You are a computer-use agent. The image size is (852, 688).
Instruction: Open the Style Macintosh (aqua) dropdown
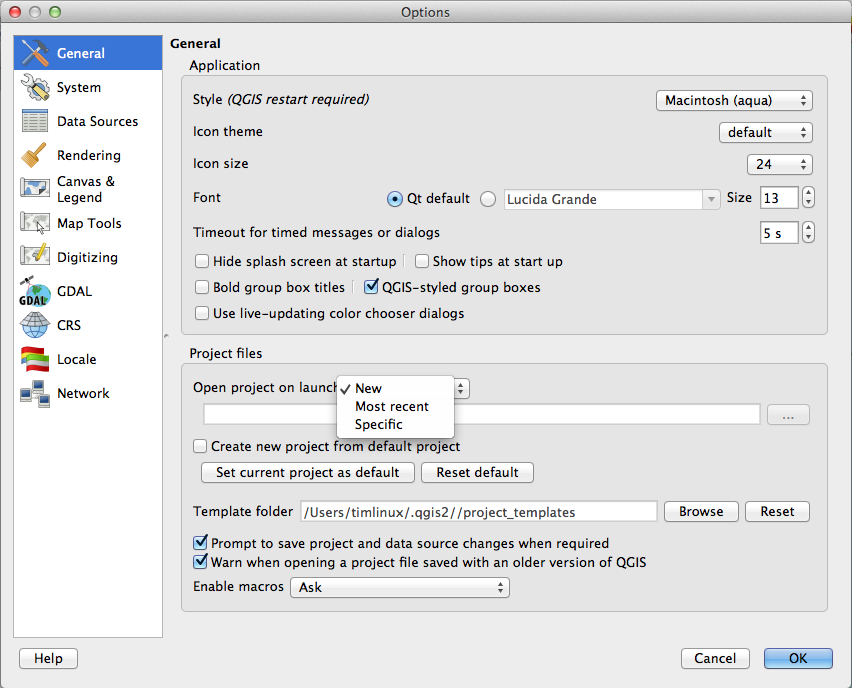[x=734, y=101]
